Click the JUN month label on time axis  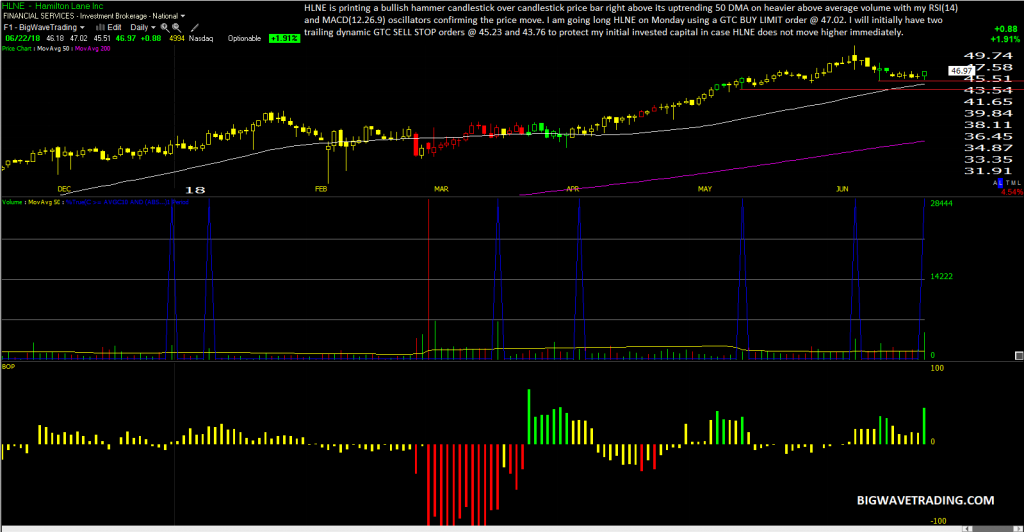(x=842, y=189)
